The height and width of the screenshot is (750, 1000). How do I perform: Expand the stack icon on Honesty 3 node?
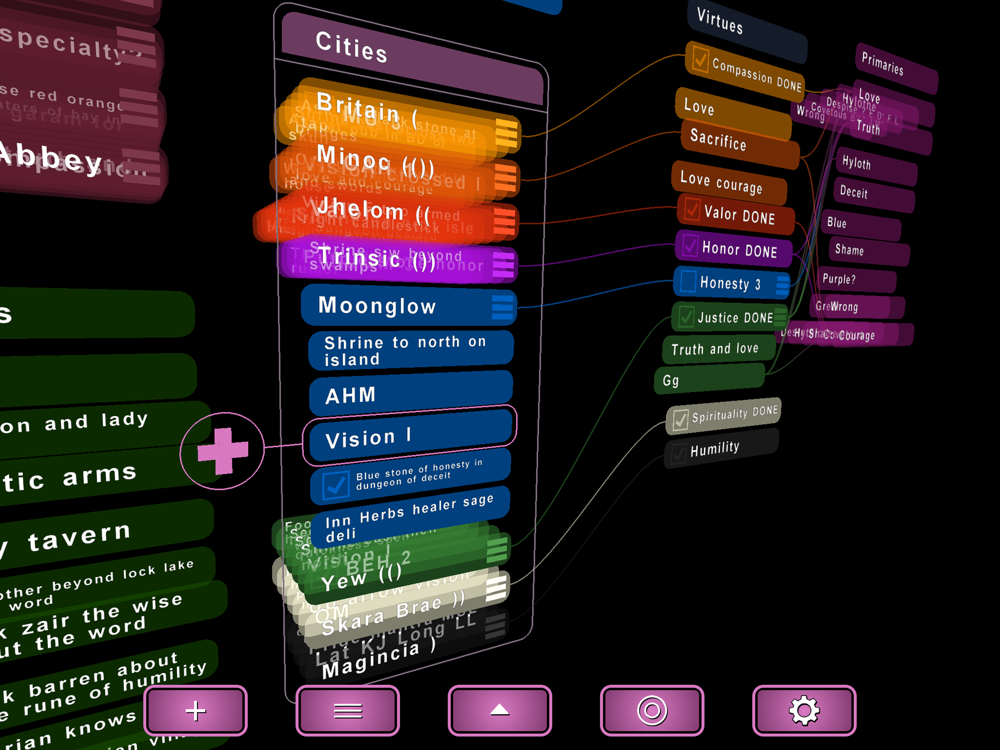(782, 286)
